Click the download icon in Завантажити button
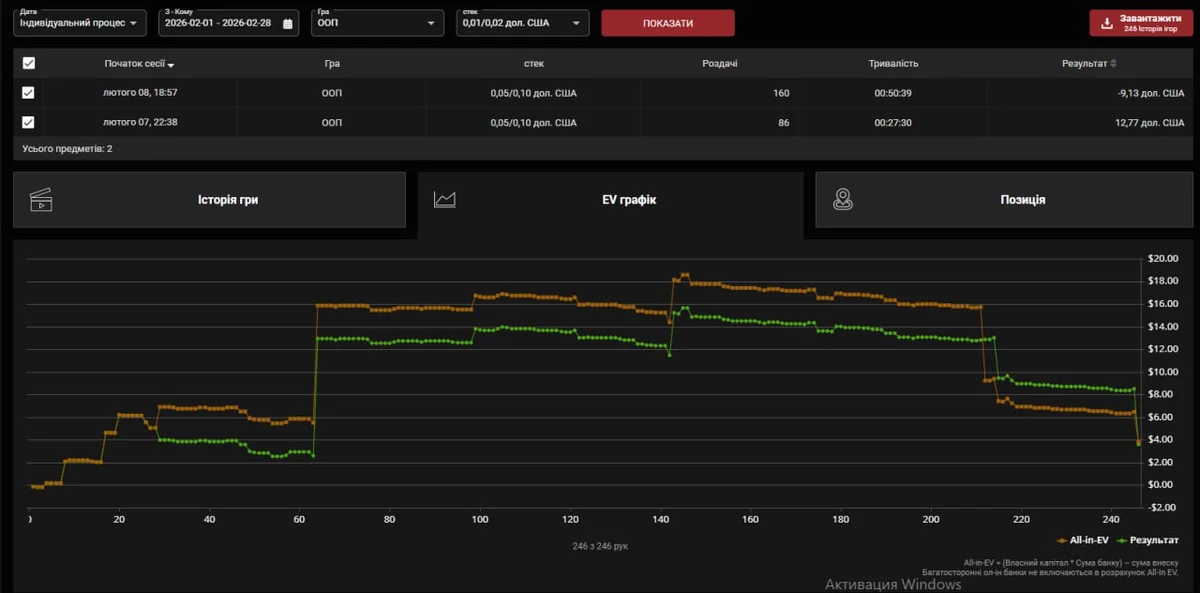The width and height of the screenshot is (1200, 593). 1106,23
